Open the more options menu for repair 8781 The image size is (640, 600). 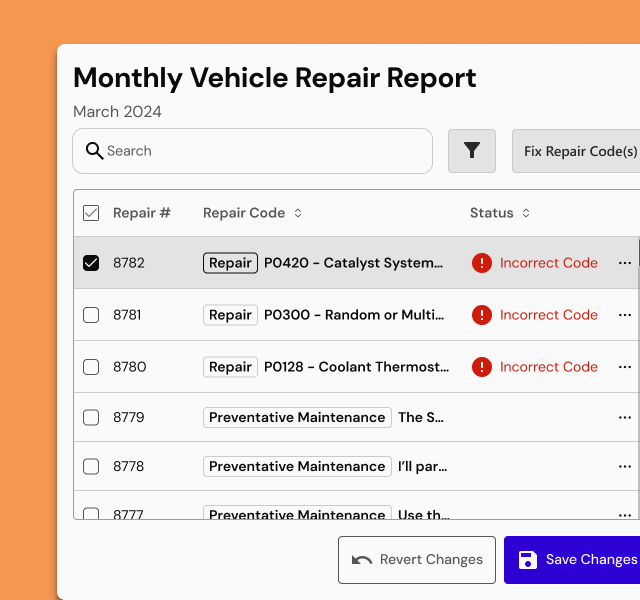[624, 315]
